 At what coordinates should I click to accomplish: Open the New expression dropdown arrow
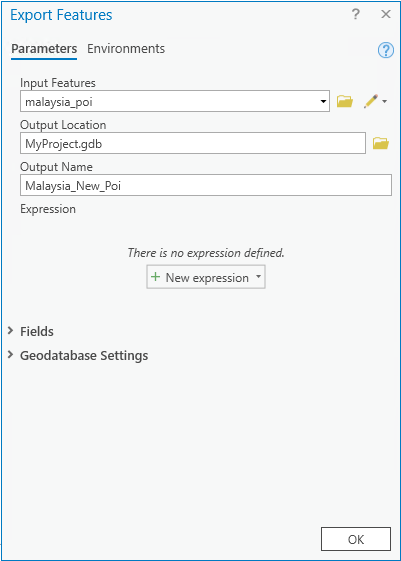point(258,277)
